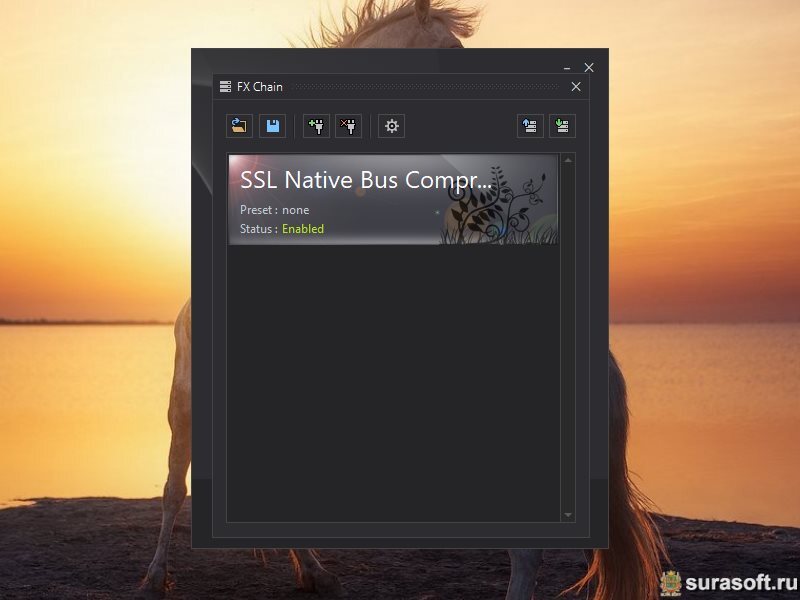This screenshot has width=800, height=600.
Task: Select the SSL Native Bus Compressor plugin card
Action: point(393,199)
